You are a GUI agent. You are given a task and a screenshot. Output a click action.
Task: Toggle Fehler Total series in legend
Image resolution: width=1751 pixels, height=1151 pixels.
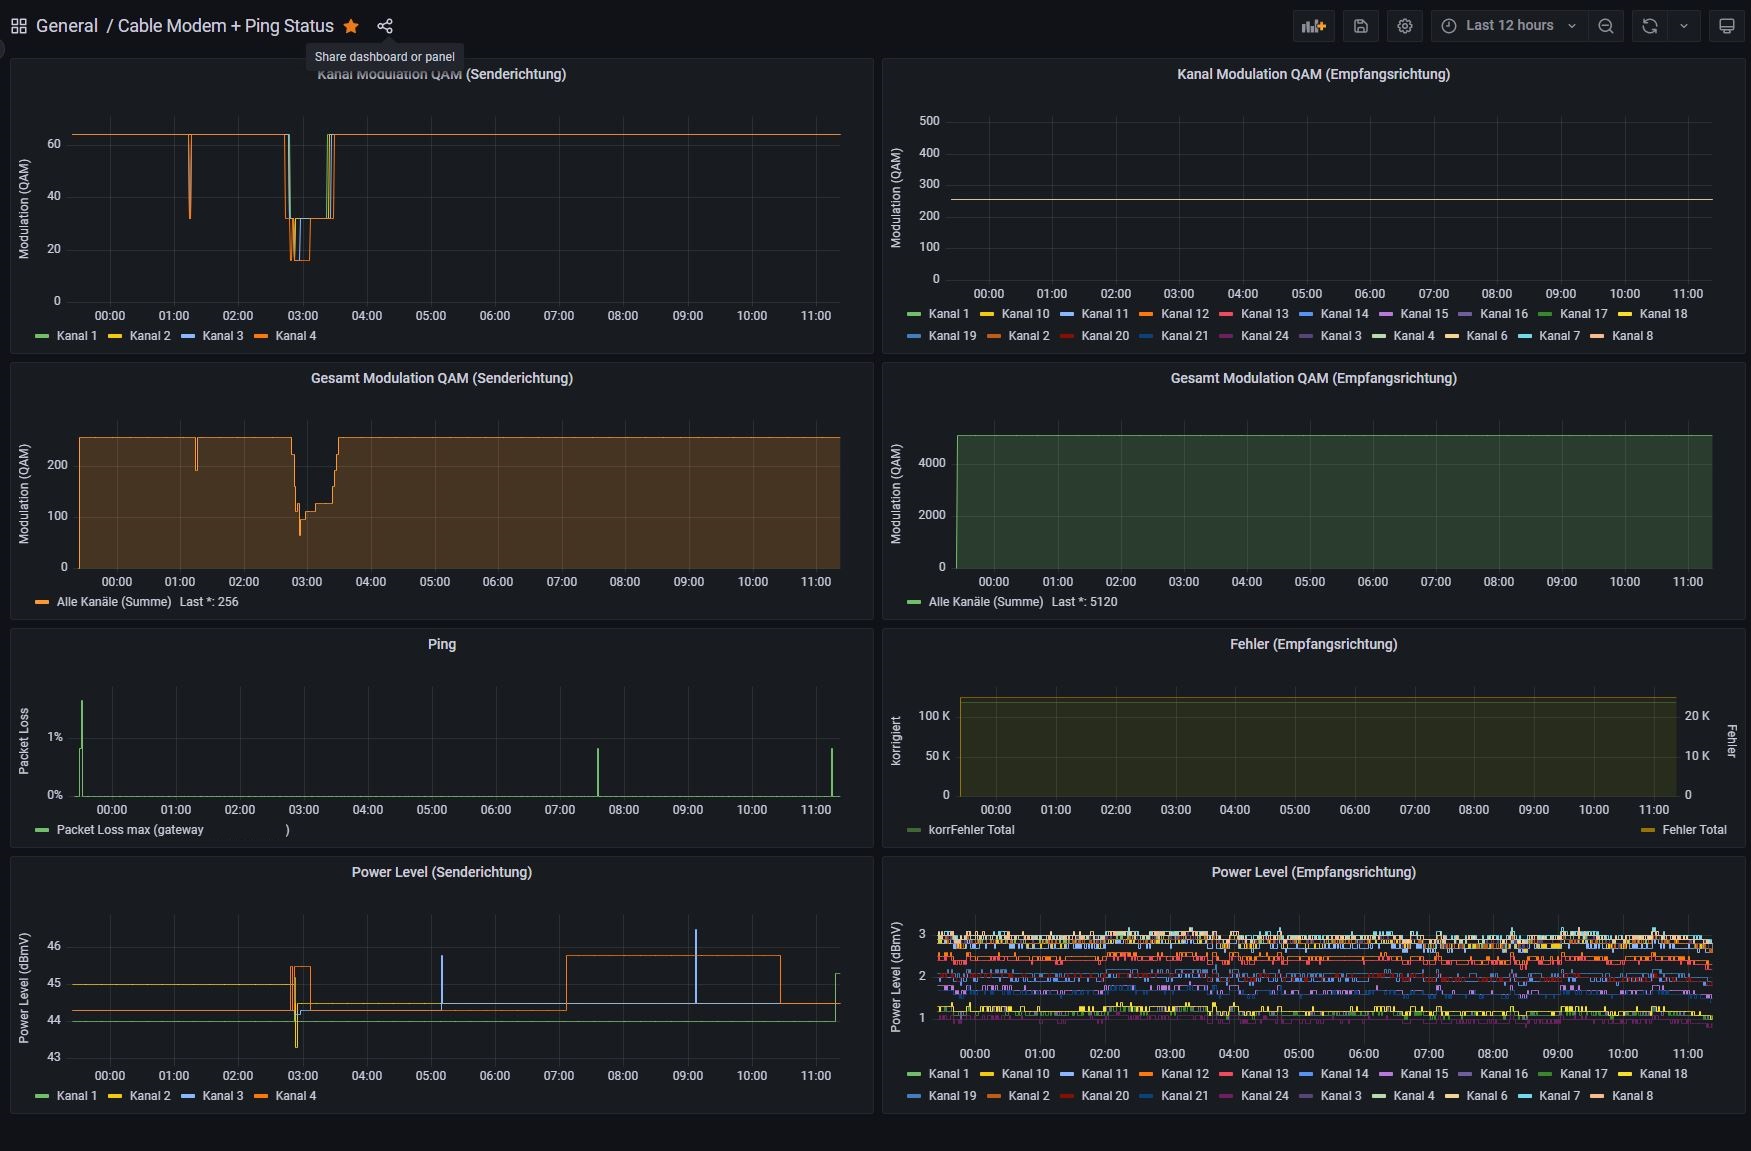tap(1693, 830)
